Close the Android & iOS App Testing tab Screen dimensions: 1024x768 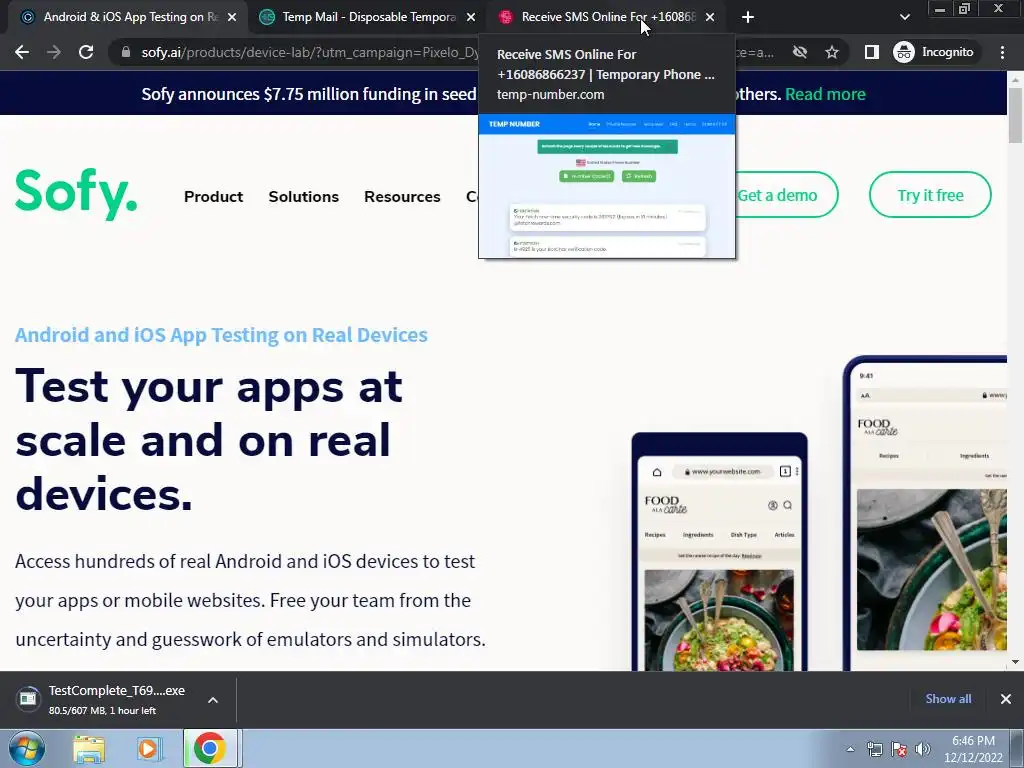click(232, 17)
